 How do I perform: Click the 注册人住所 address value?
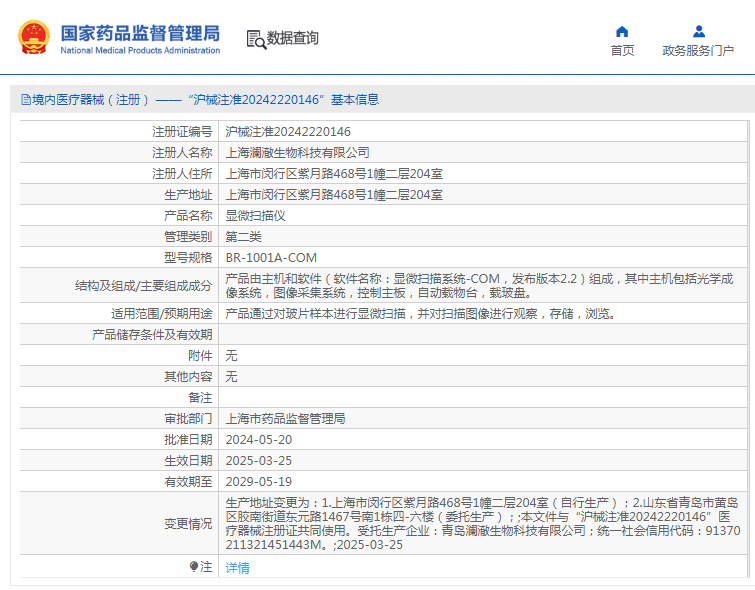(x=334, y=173)
